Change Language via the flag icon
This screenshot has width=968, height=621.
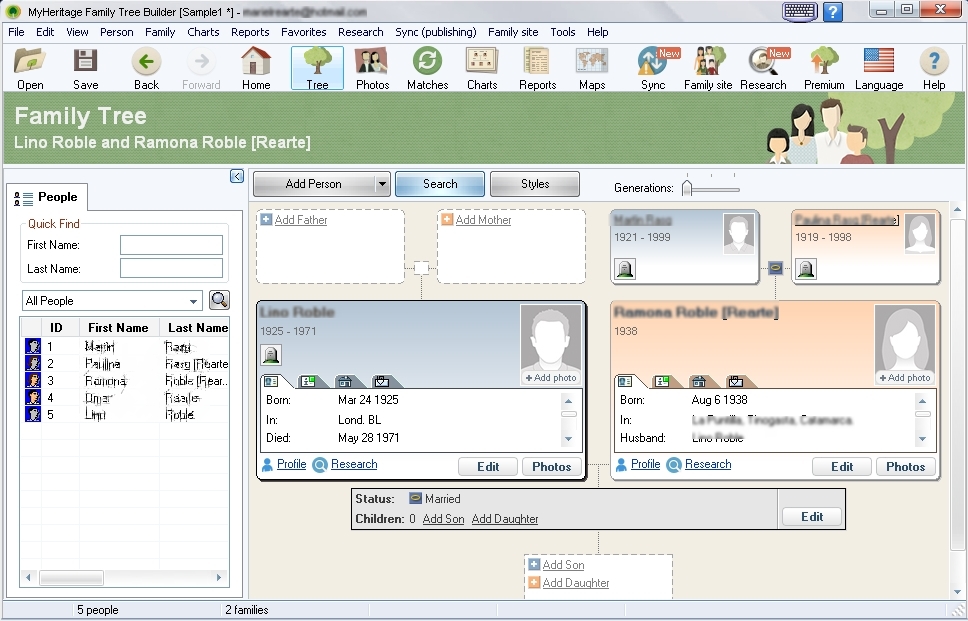[x=879, y=69]
